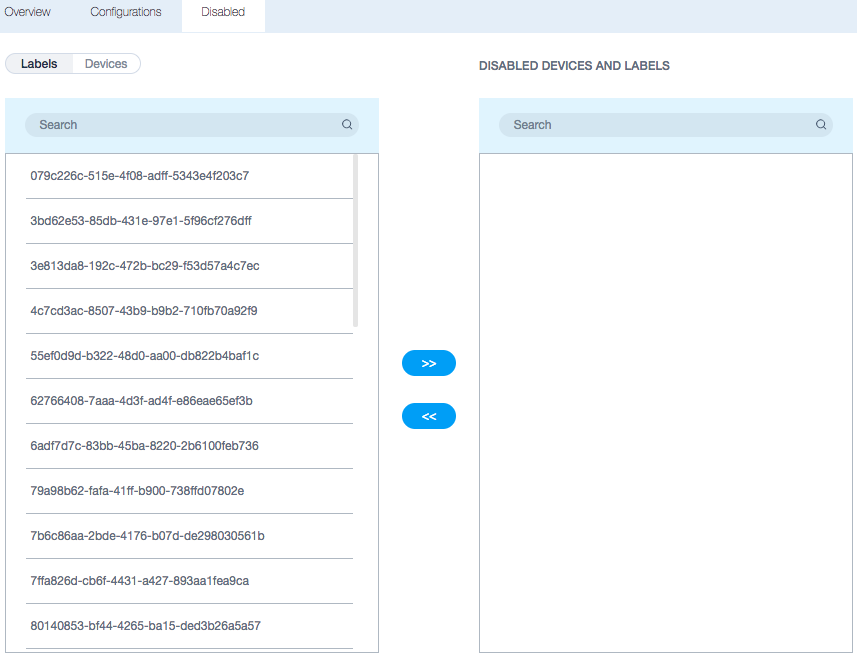857x659 pixels.
Task: Select label 55ef0d9d-b322-48d0-aa00-db822b4baf1c
Action: pyautogui.click(x=145, y=356)
